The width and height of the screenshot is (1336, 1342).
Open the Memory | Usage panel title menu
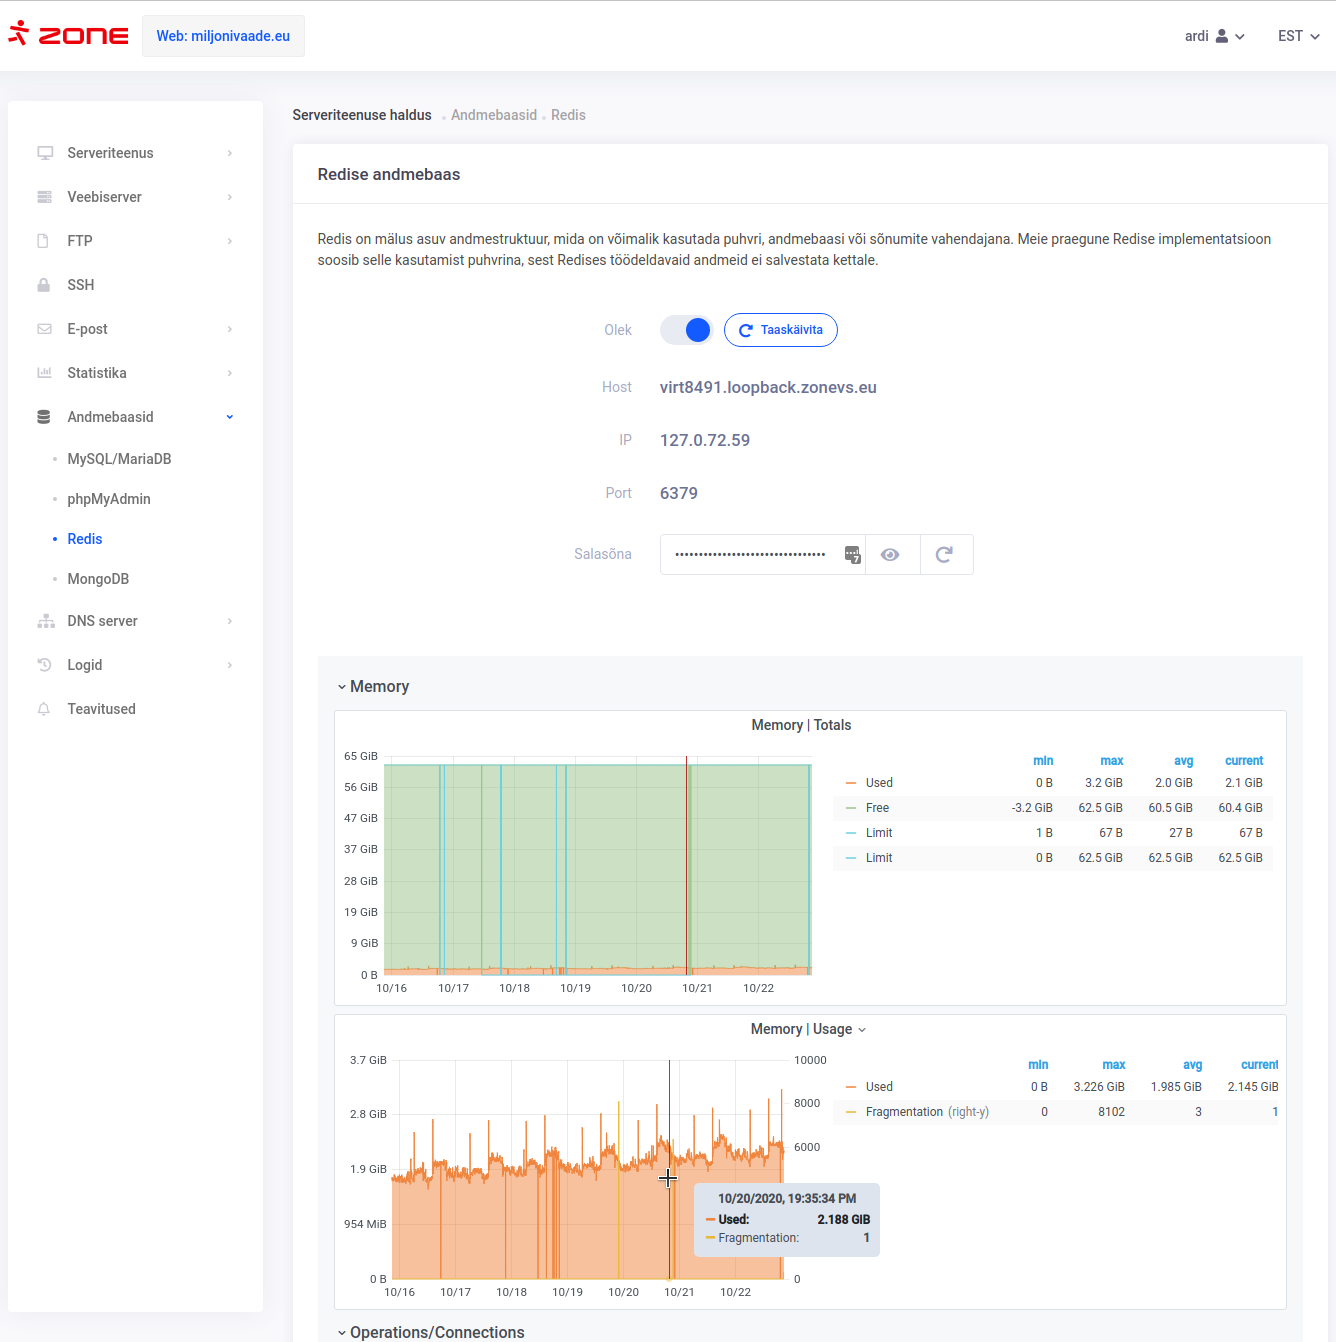pos(808,1029)
